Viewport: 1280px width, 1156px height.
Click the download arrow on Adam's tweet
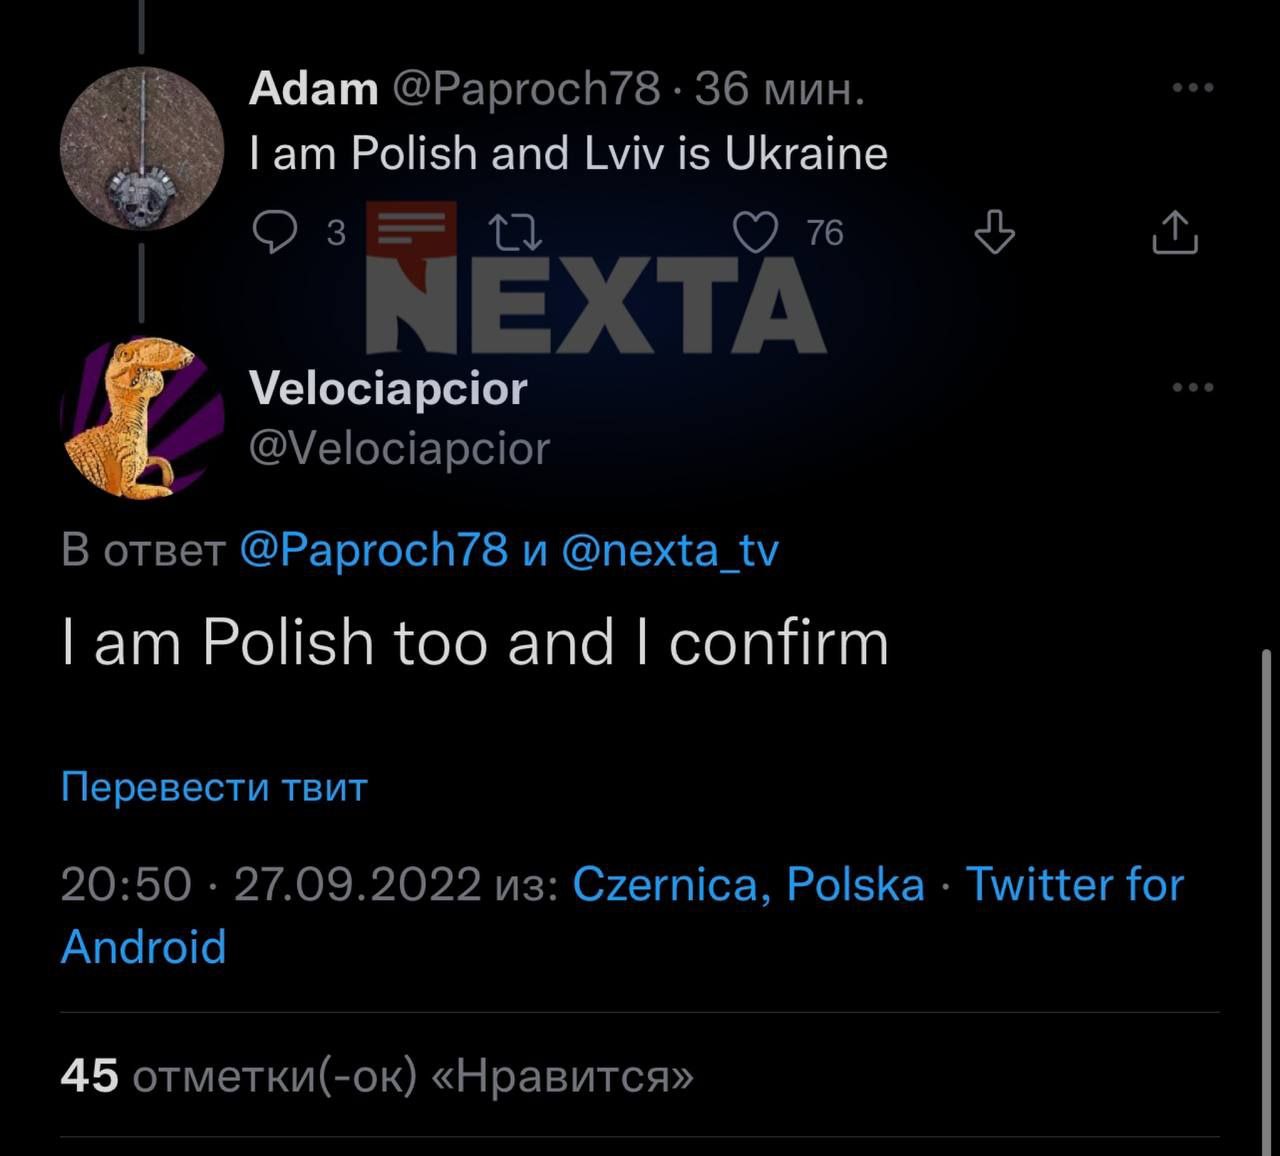[994, 232]
